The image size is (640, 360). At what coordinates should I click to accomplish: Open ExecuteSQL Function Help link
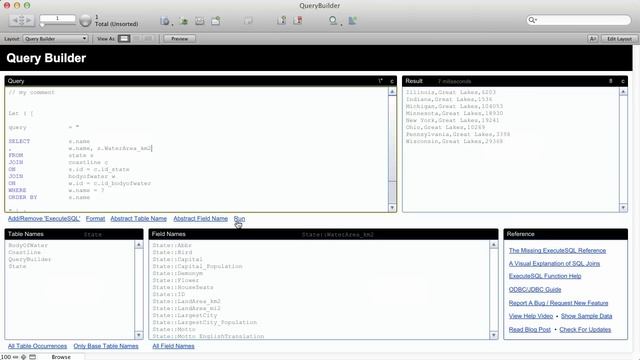(x=545, y=276)
